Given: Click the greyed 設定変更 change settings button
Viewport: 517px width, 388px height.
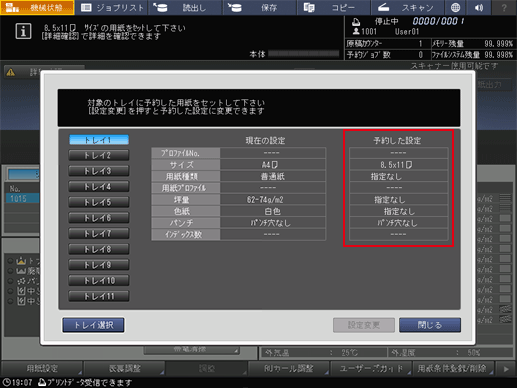Looking at the screenshot, I should (x=364, y=325).
